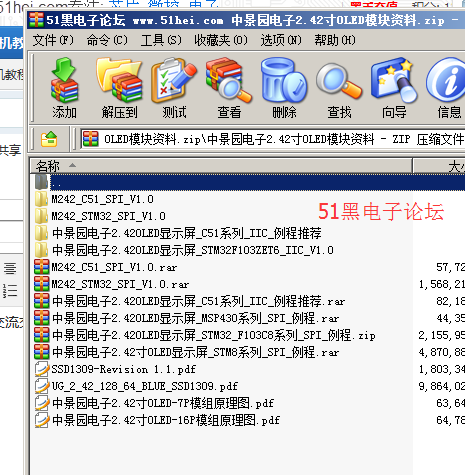Run the 测试 (Test) archive tool
465x475 pixels.
click(174, 88)
